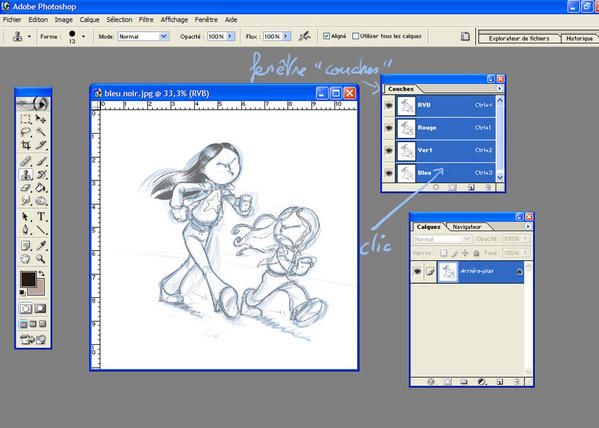Viewport: 599px width, 428px height.
Task: Open the Explorateur de fichiers tab
Action: click(519, 38)
